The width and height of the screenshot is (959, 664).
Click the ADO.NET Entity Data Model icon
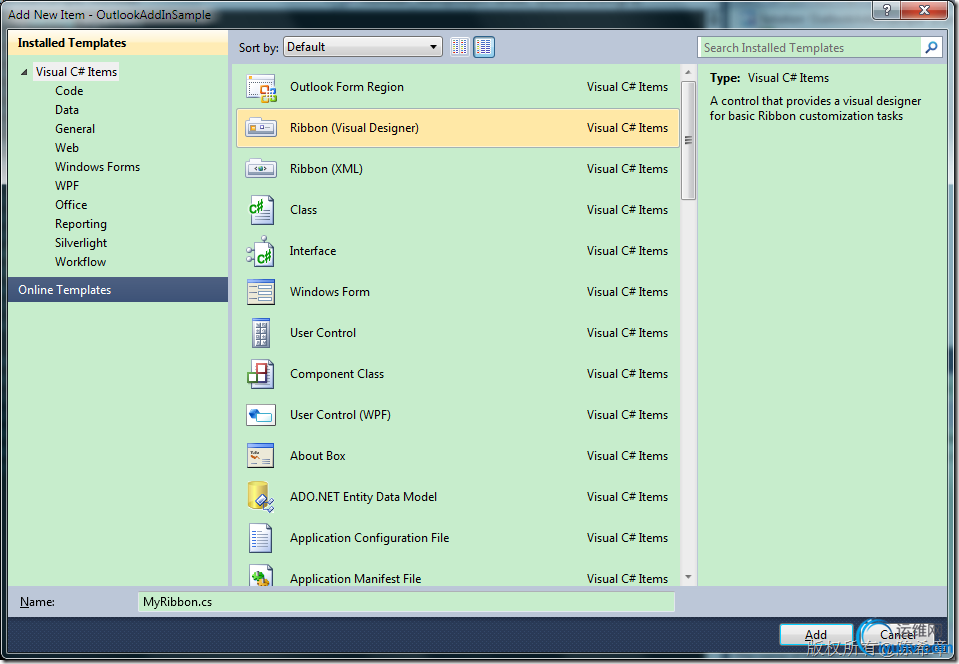click(261, 496)
